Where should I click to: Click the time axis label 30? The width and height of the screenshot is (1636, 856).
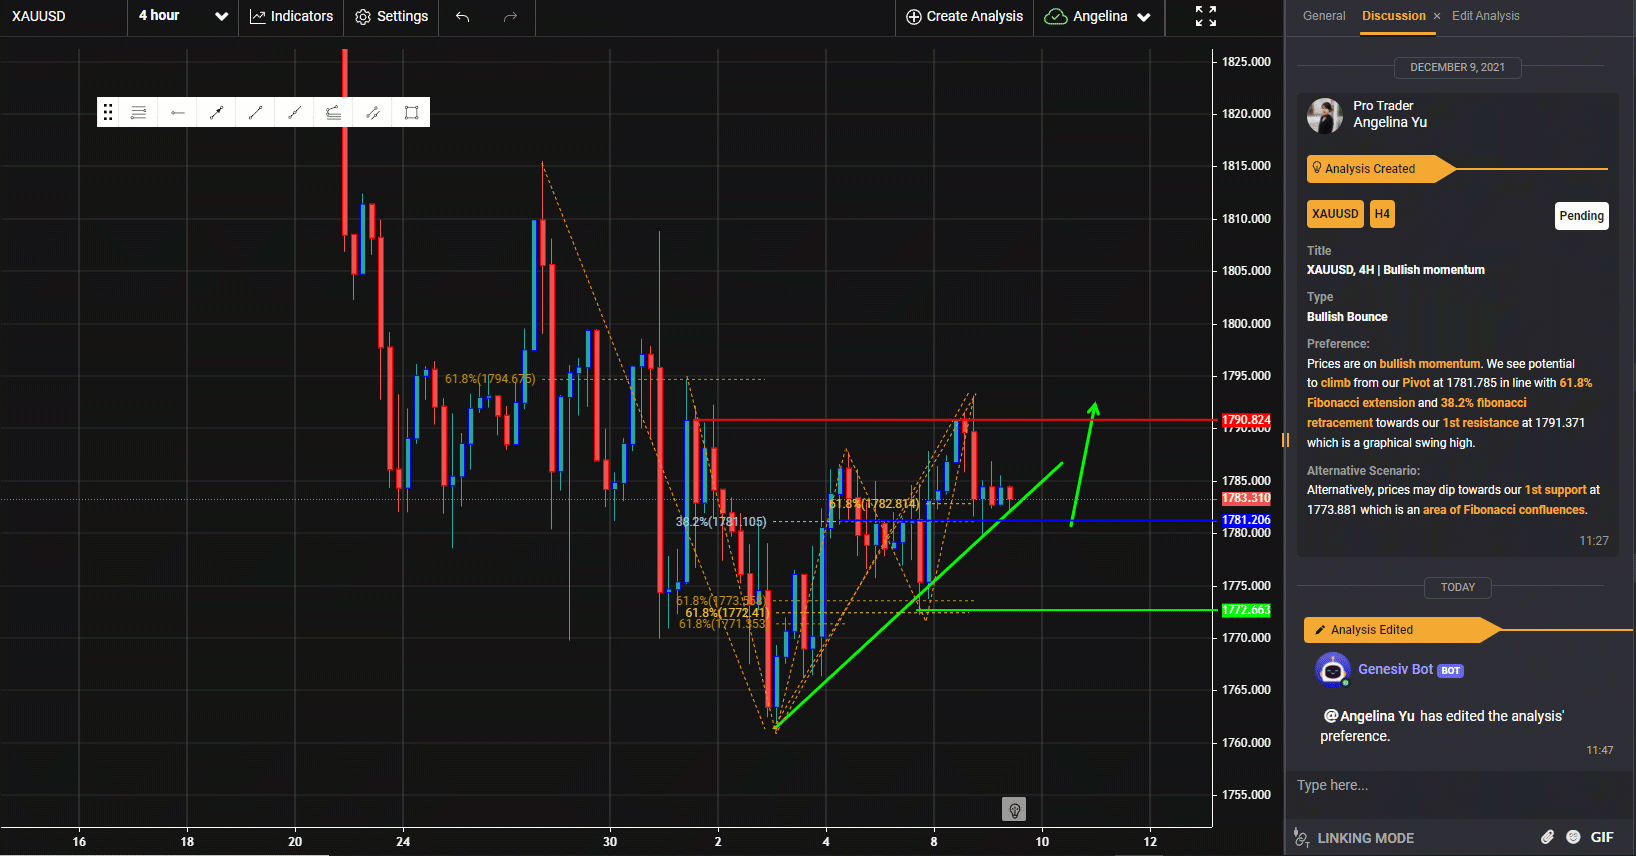click(610, 841)
